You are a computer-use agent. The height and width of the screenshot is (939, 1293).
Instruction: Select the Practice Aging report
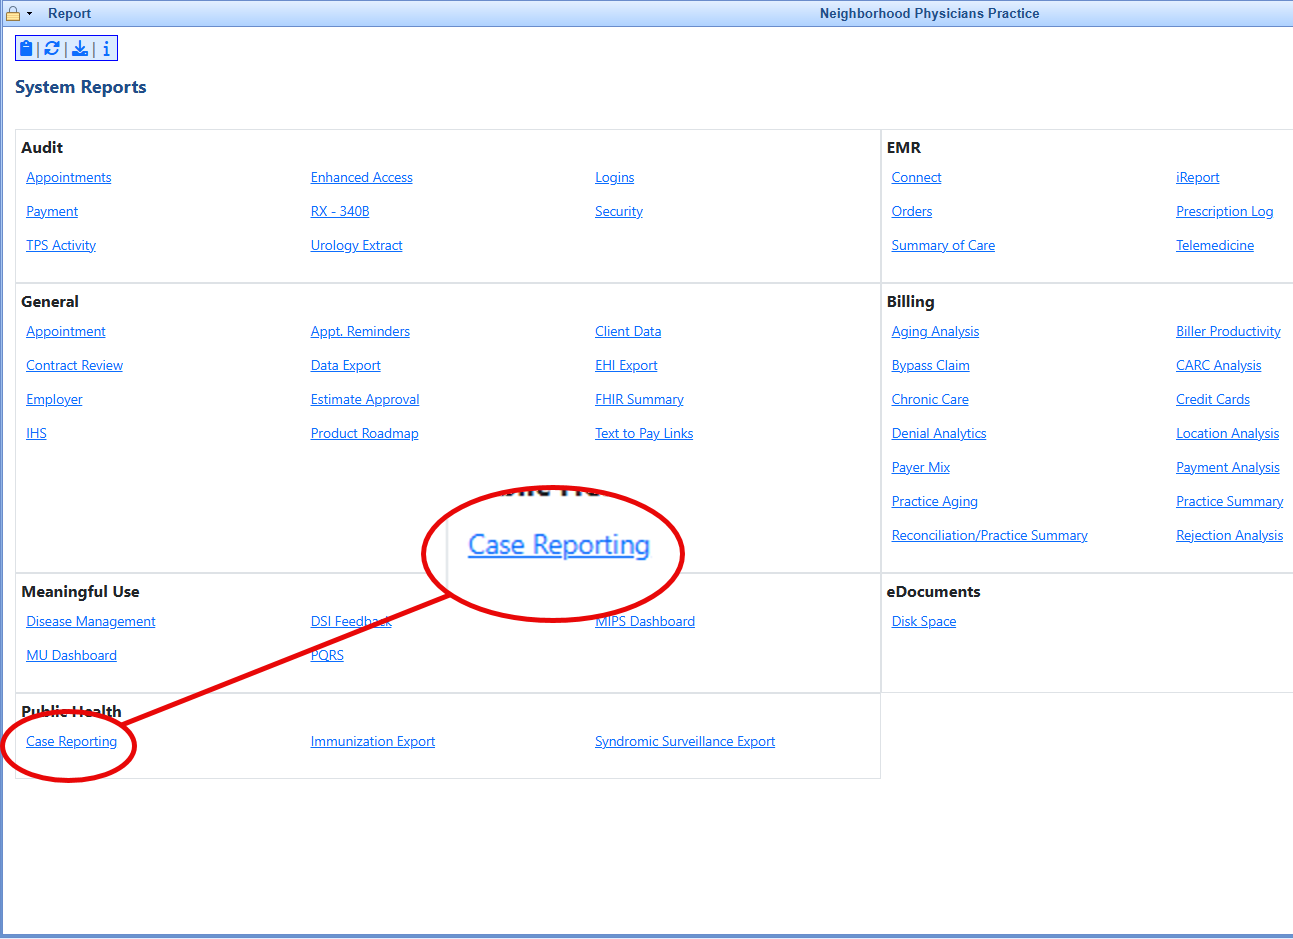point(935,502)
